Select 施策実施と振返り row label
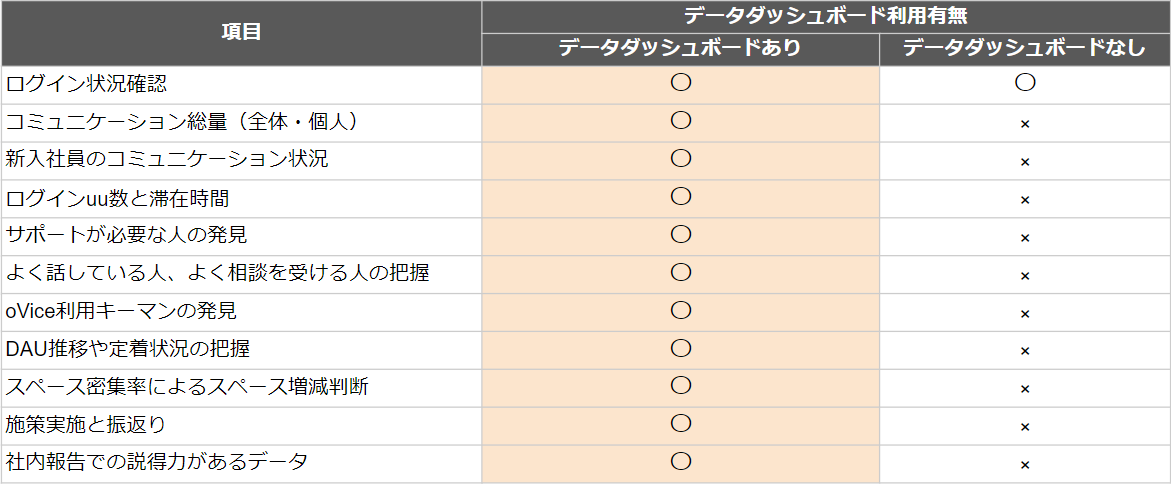Viewport: 1171px width, 485px height. [x=85, y=425]
